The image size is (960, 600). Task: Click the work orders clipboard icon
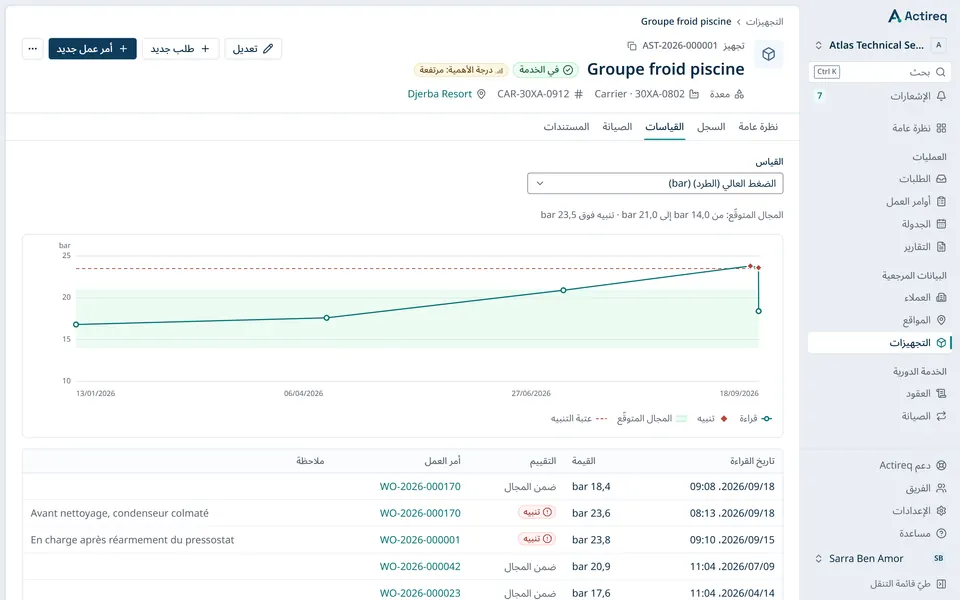tap(941, 201)
